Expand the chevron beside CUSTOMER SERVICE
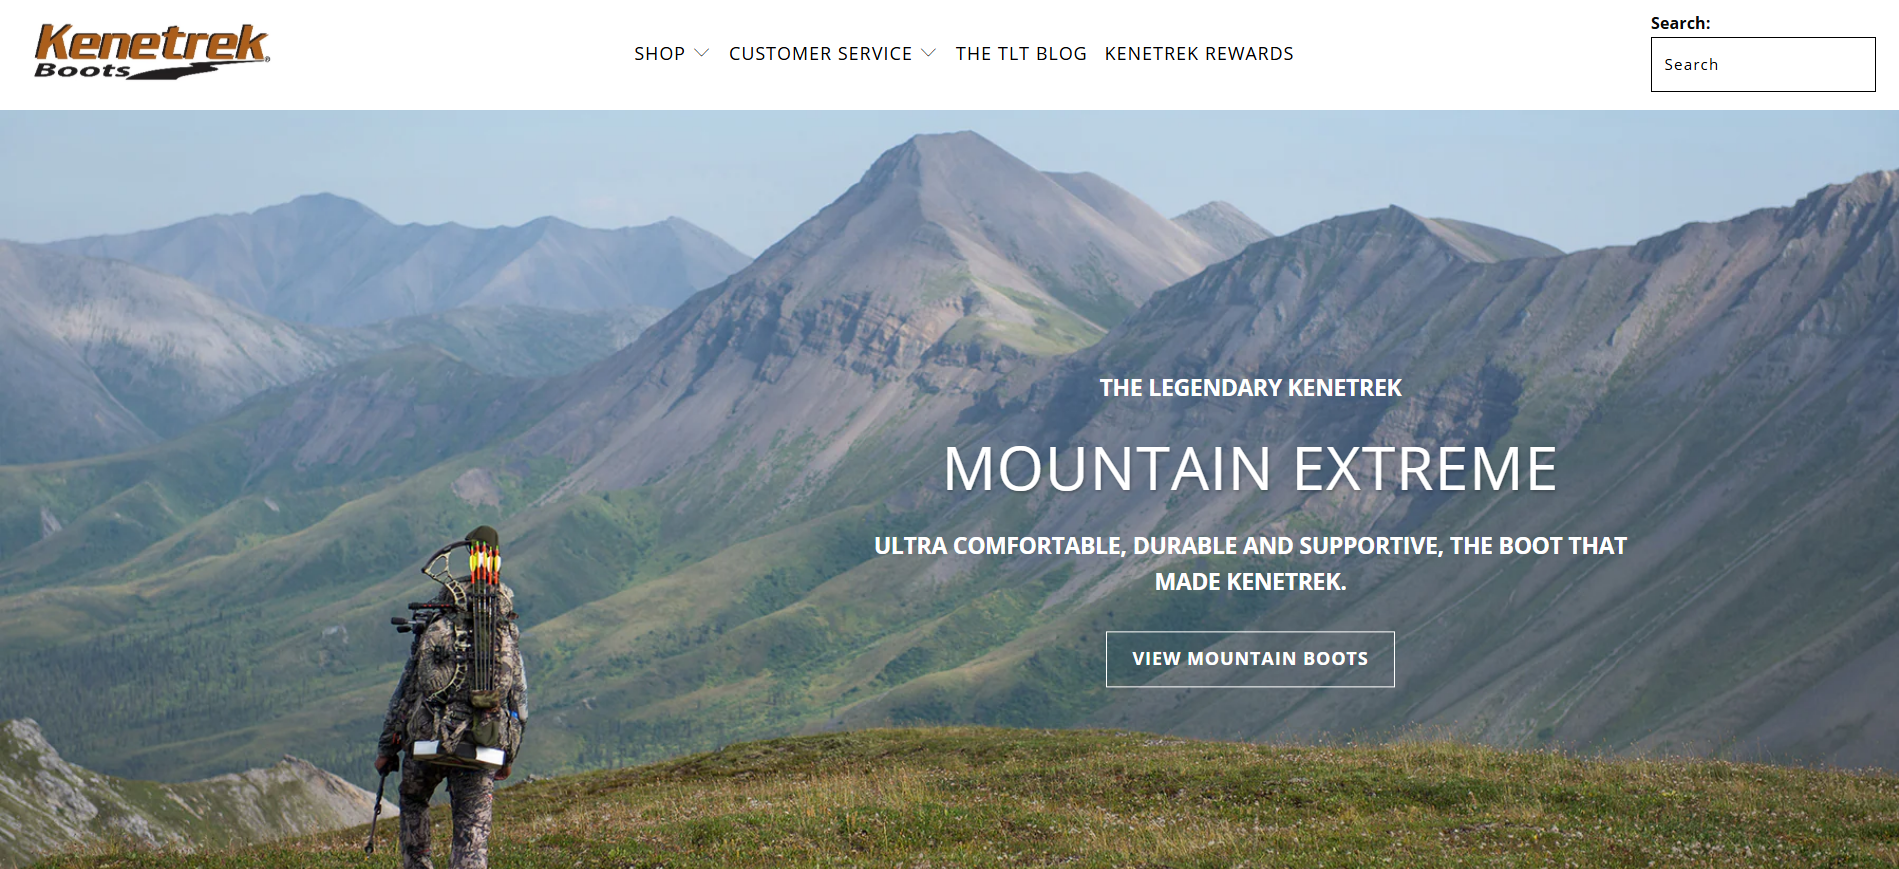The image size is (1899, 869). [929, 53]
